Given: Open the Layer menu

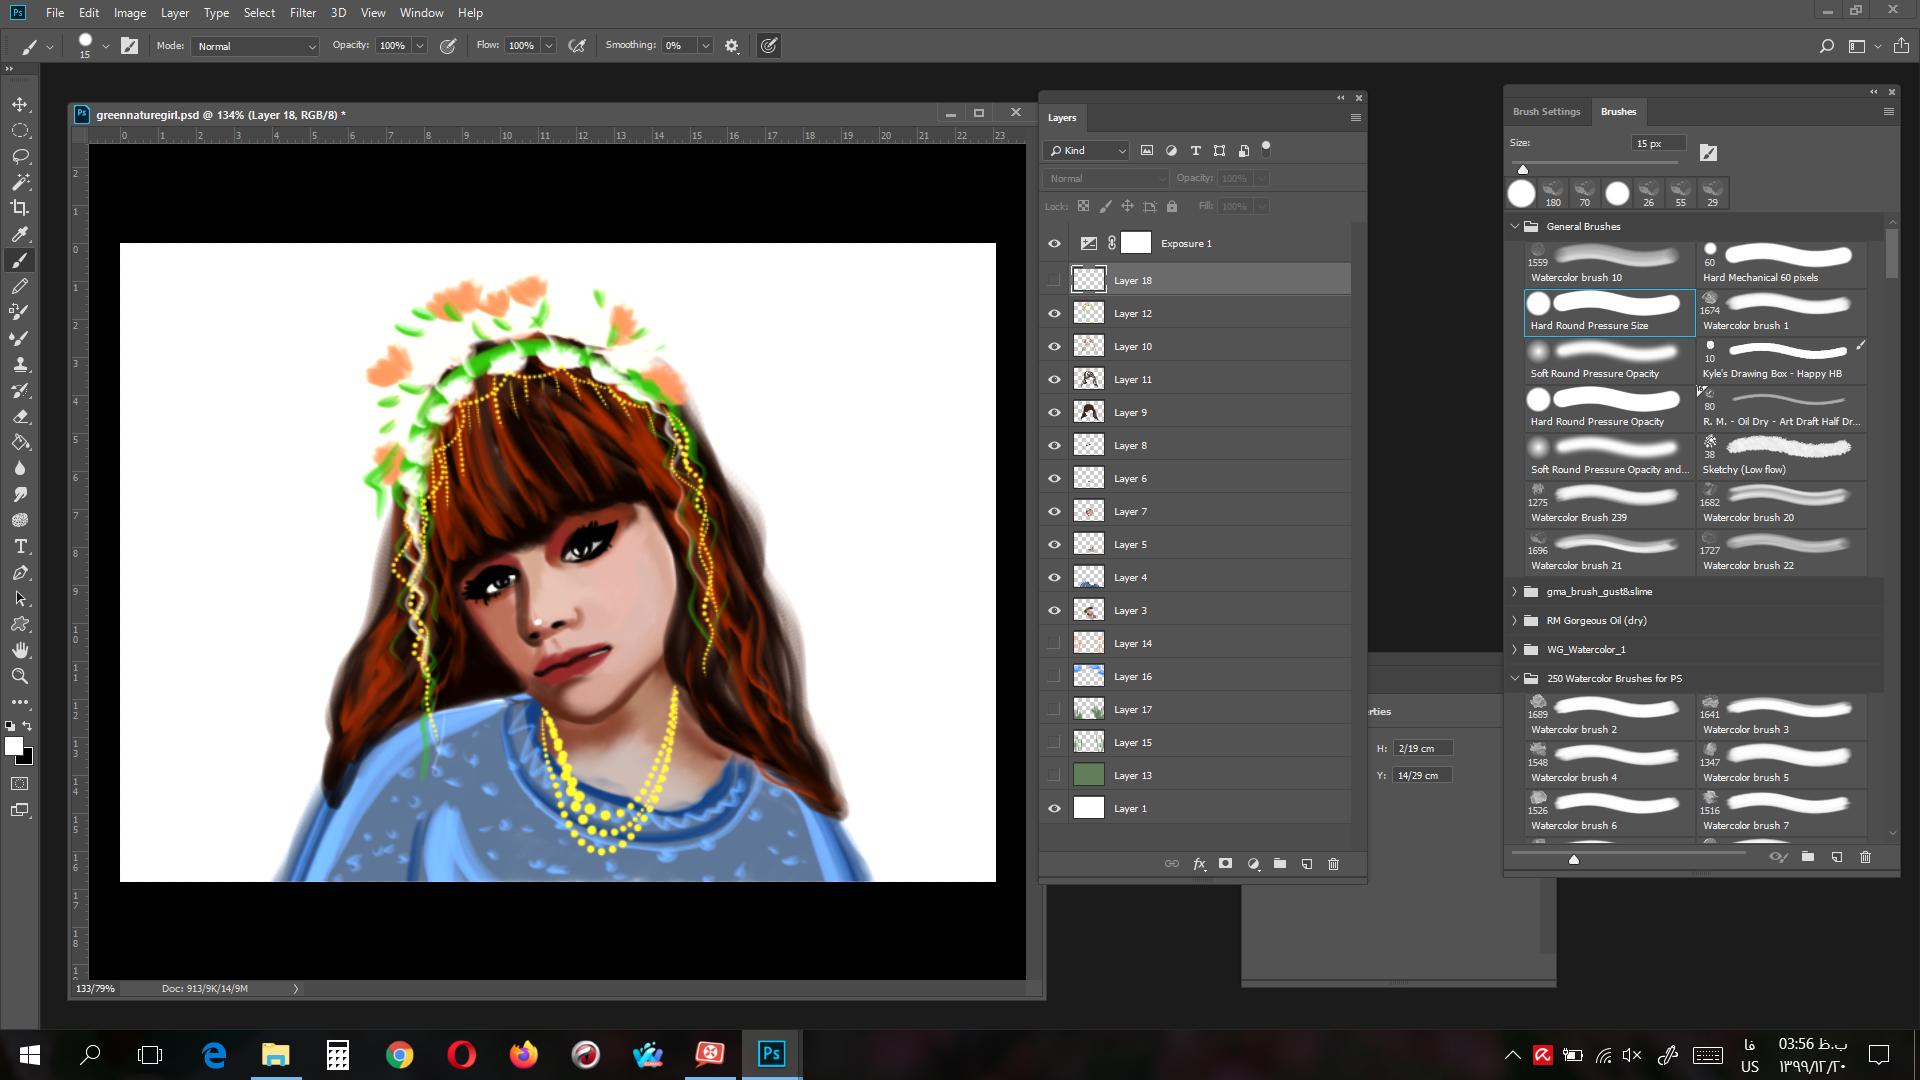Looking at the screenshot, I should pyautogui.click(x=175, y=13).
